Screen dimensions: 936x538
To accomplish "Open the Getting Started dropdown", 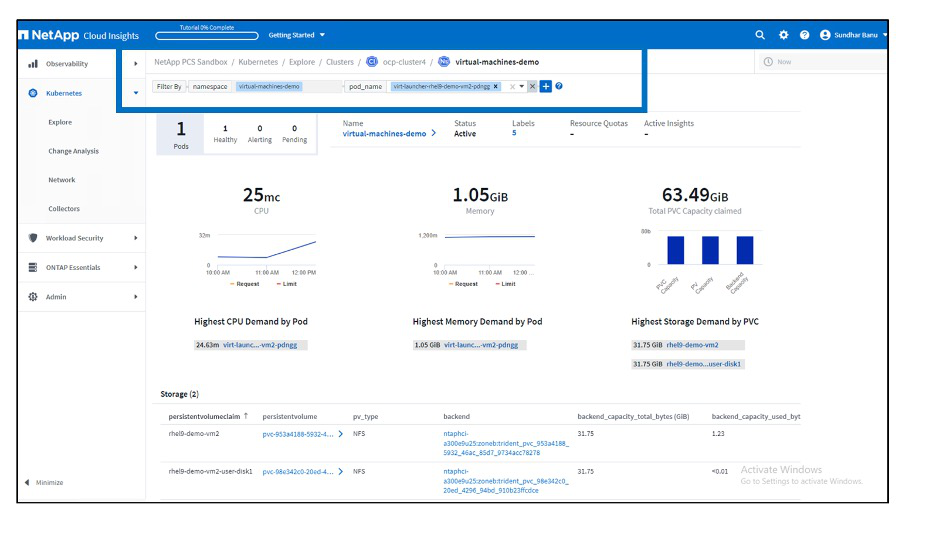I will [x=296, y=35].
